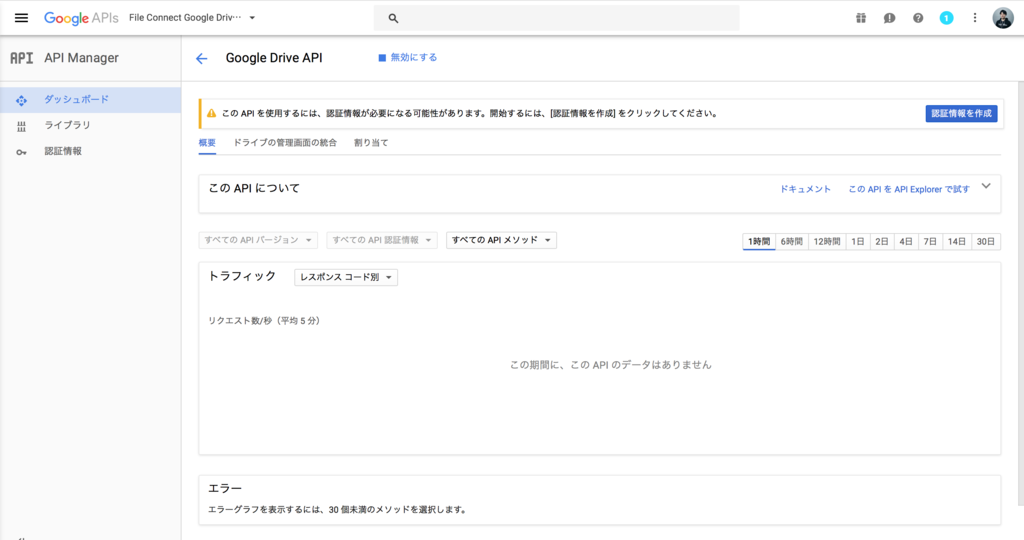Viewport: 1024px width, 540px height.
Task: Click the トラフィック heading
Action: pyautogui.click(x=242, y=277)
